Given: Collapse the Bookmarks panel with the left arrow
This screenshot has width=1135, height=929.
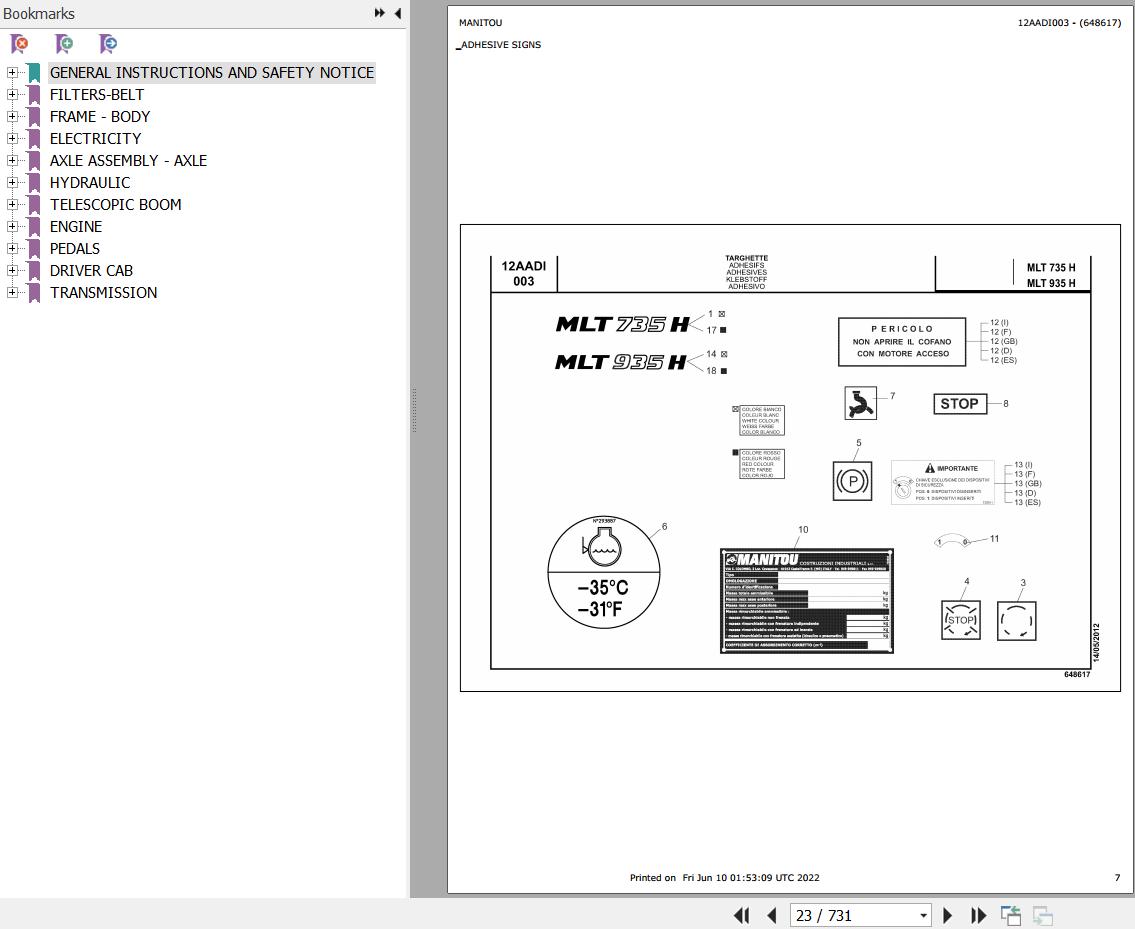Looking at the screenshot, I should coord(397,13).
